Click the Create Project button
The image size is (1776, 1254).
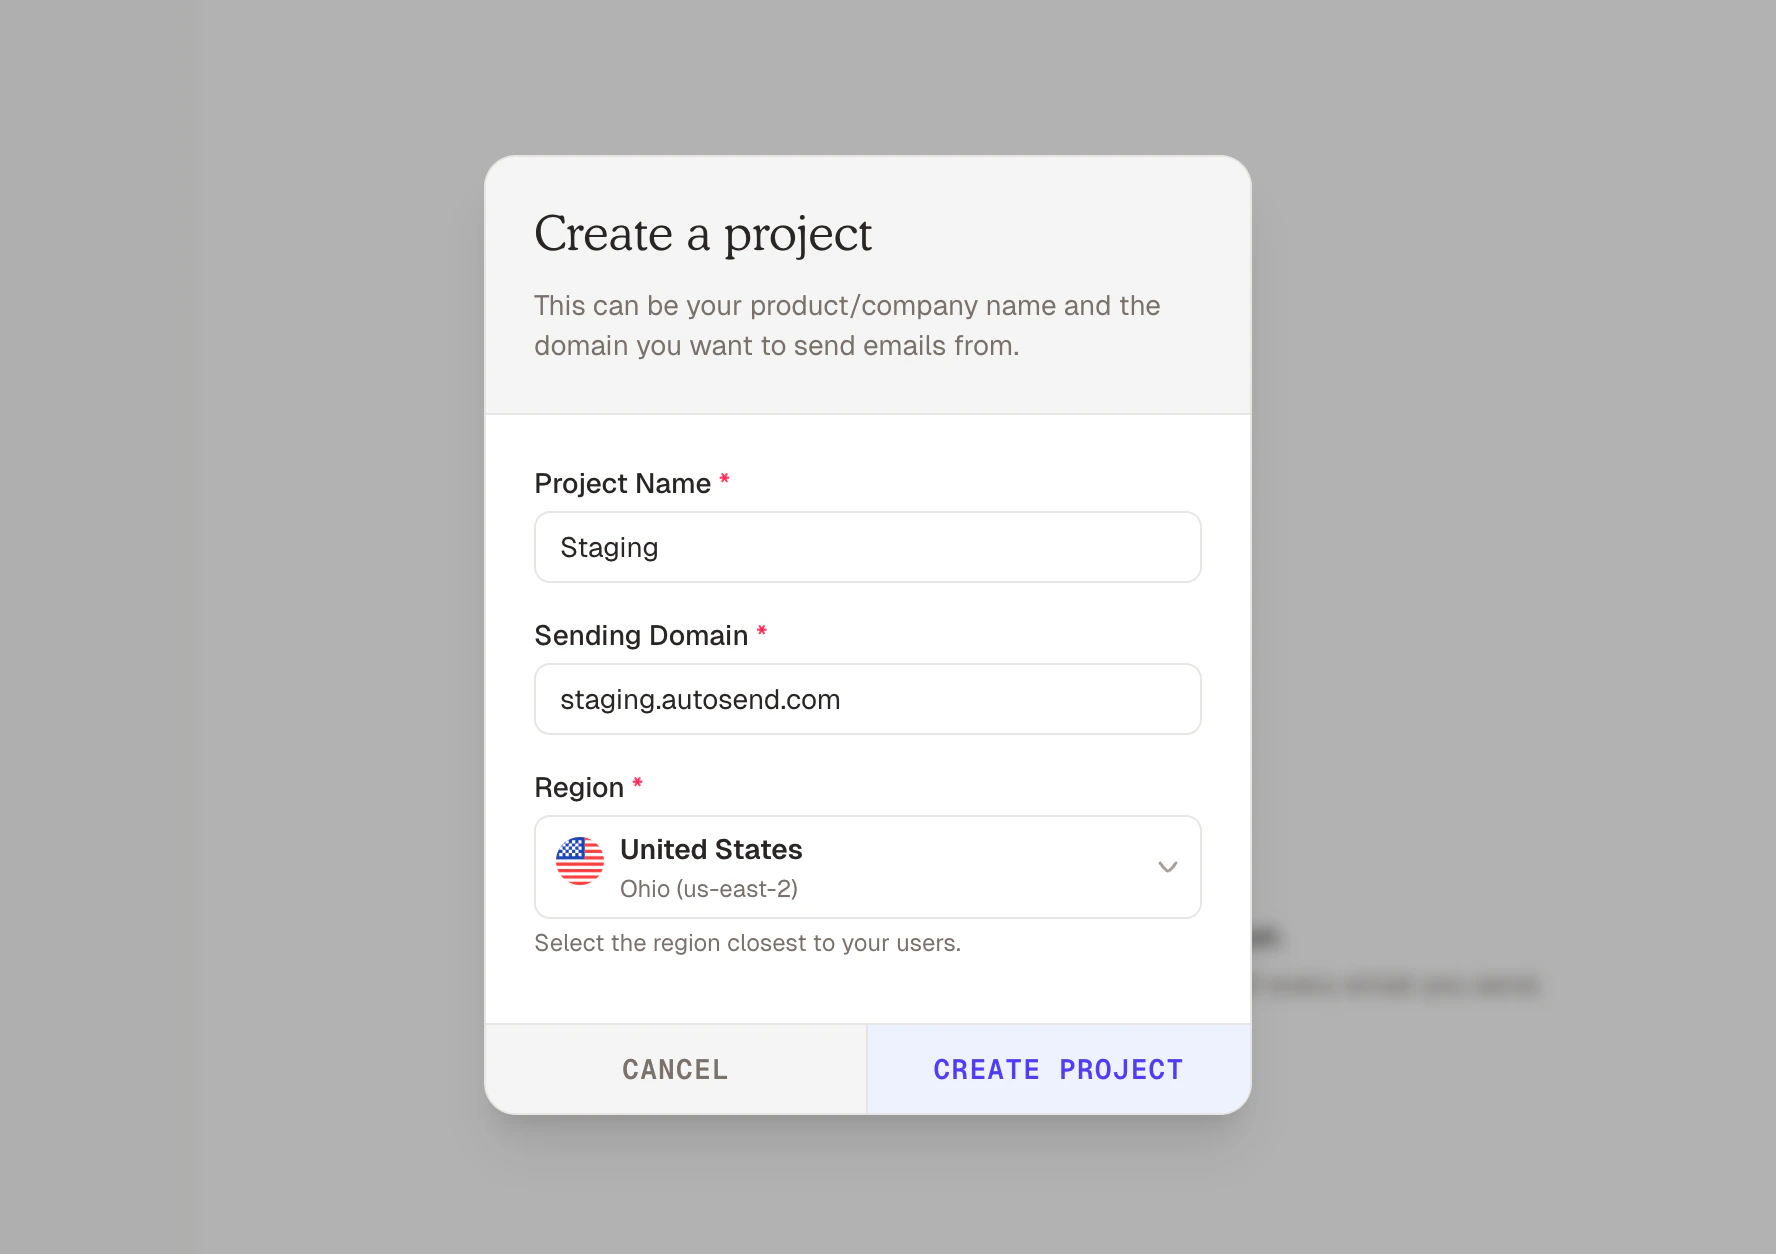(x=1057, y=1068)
